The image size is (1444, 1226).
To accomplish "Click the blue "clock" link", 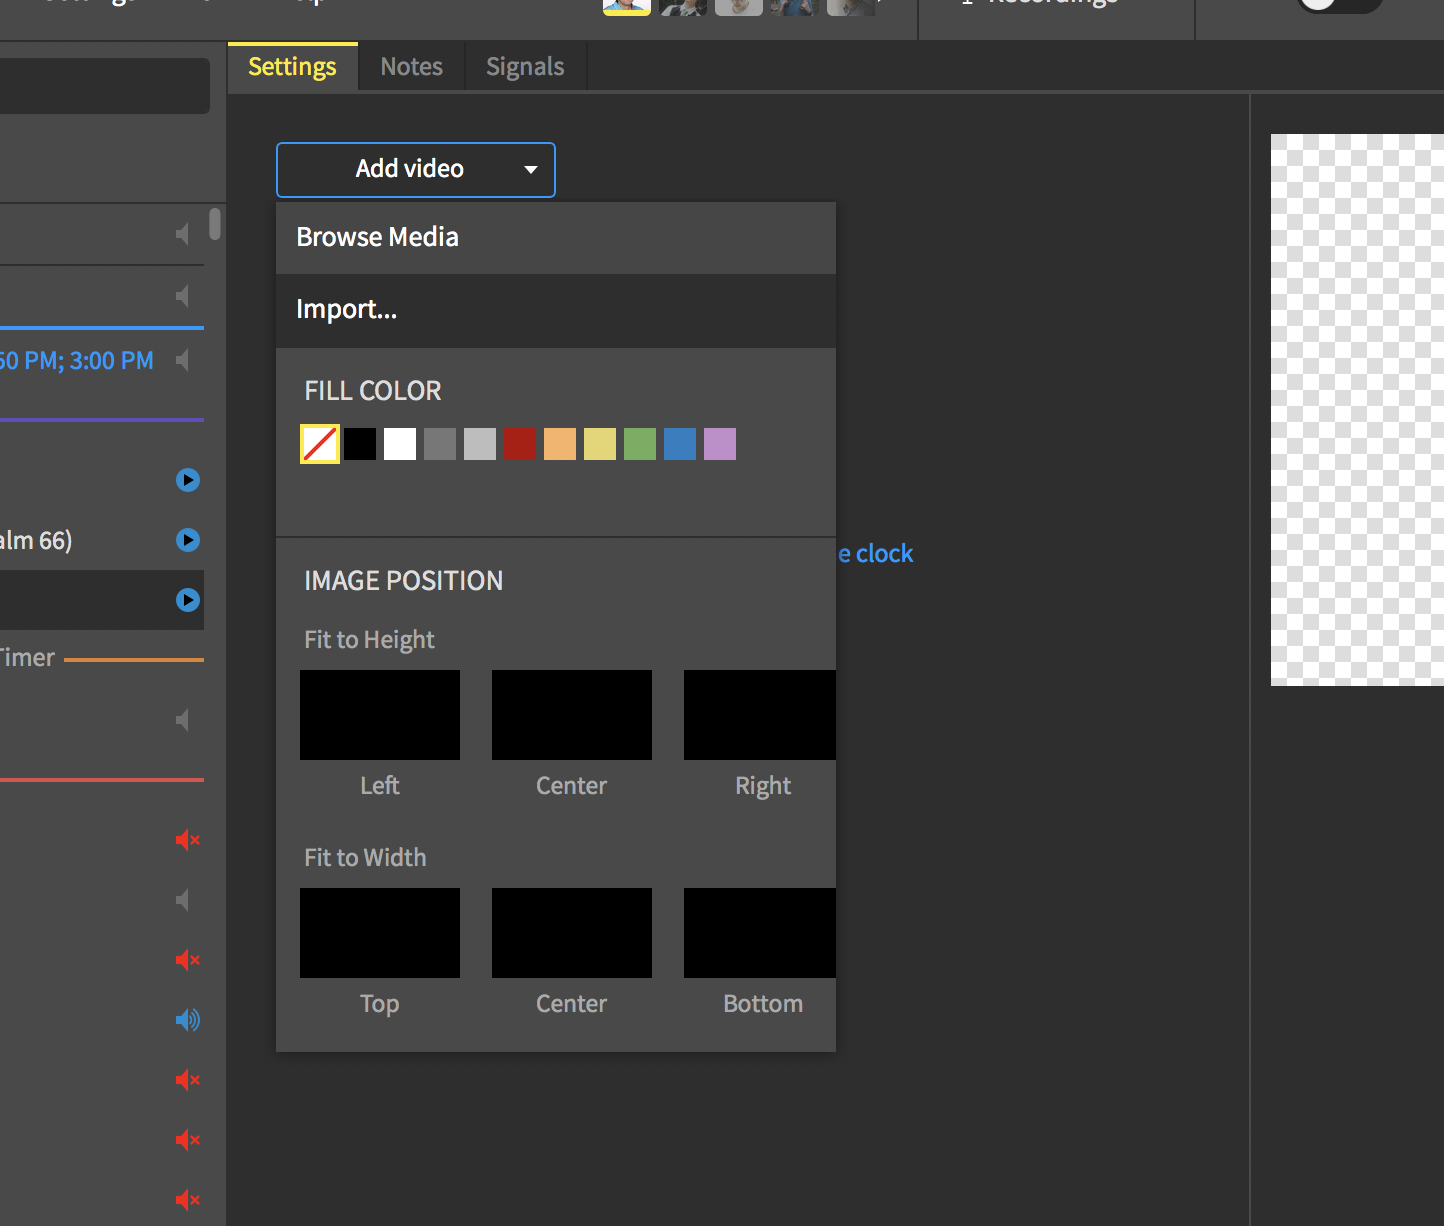I will click(x=883, y=554).
